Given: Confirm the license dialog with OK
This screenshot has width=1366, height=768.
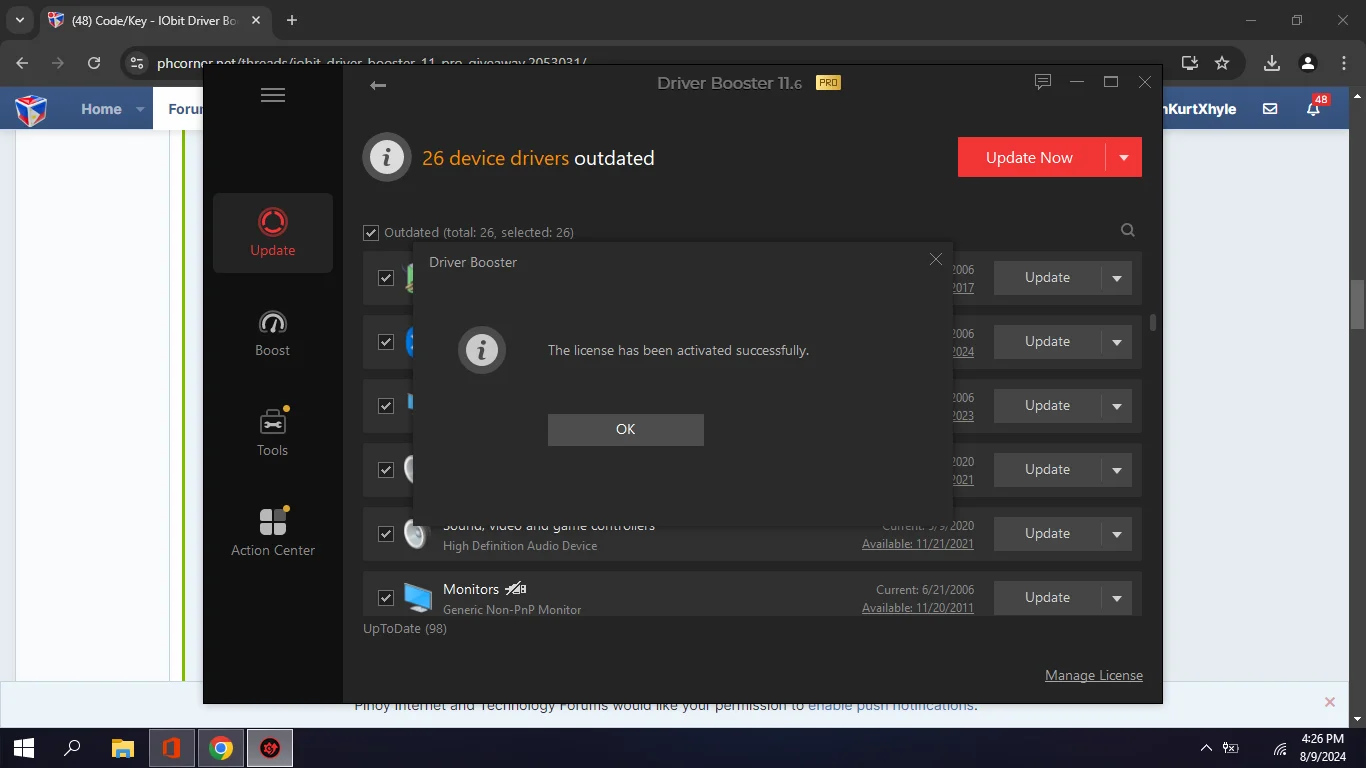Looking at the screenshot, I should [x=626, y=429].
